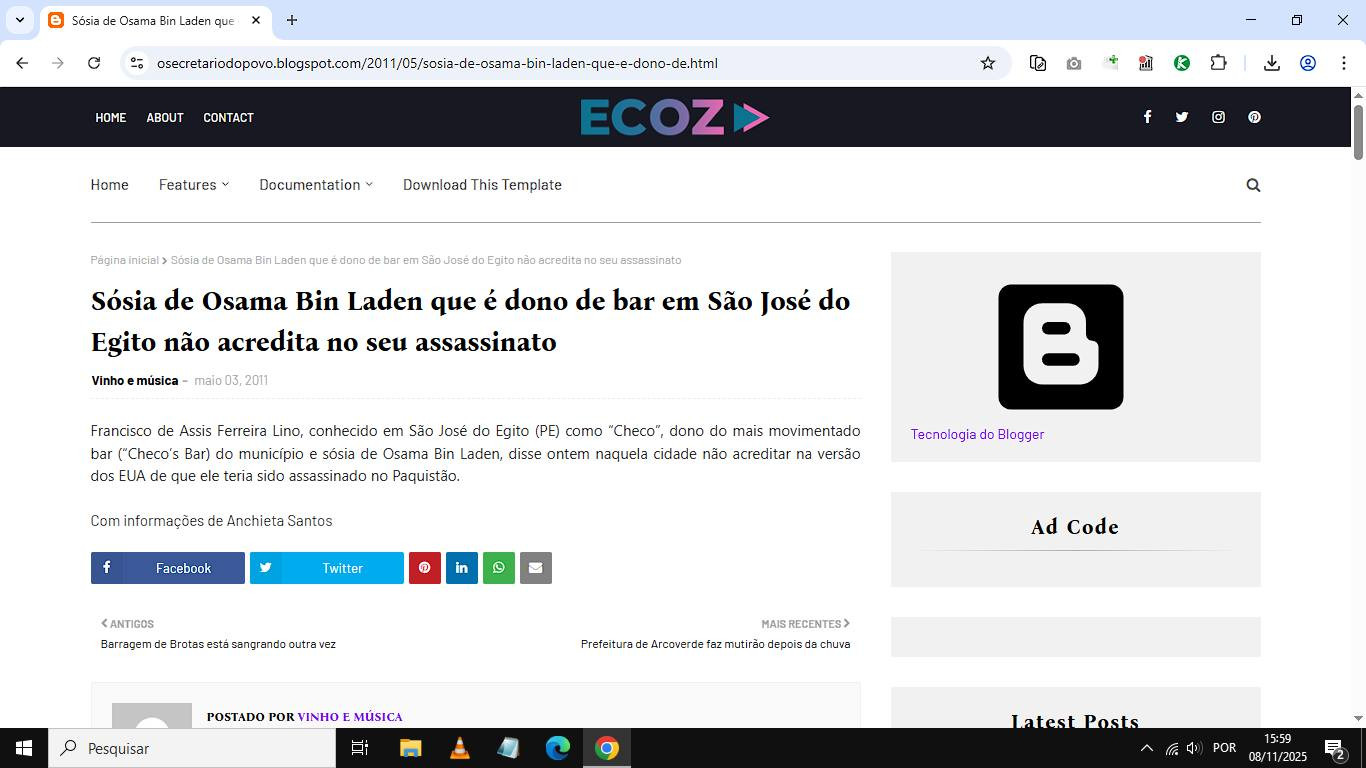Select ABOUT in the top menu
The image size is (1366, 768).
point(165,118)
